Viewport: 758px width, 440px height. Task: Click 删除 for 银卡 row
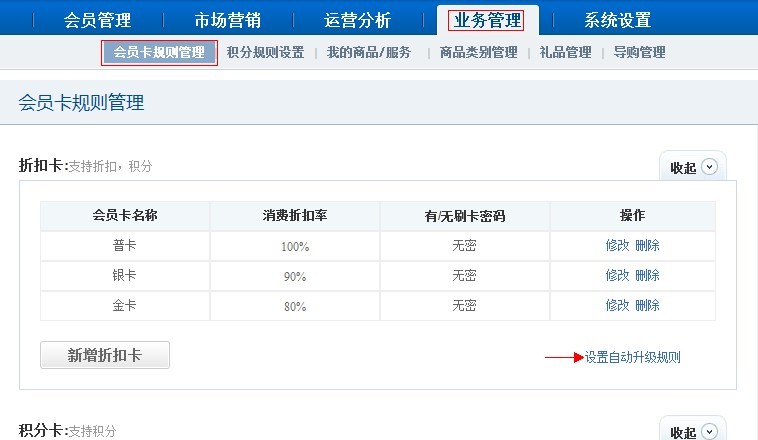point(647,276)
